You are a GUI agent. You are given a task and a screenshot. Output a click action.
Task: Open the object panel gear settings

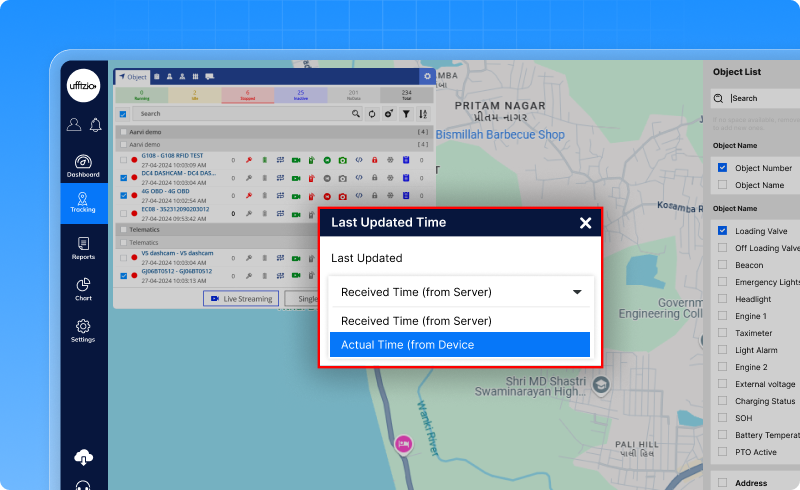[427, 76]
